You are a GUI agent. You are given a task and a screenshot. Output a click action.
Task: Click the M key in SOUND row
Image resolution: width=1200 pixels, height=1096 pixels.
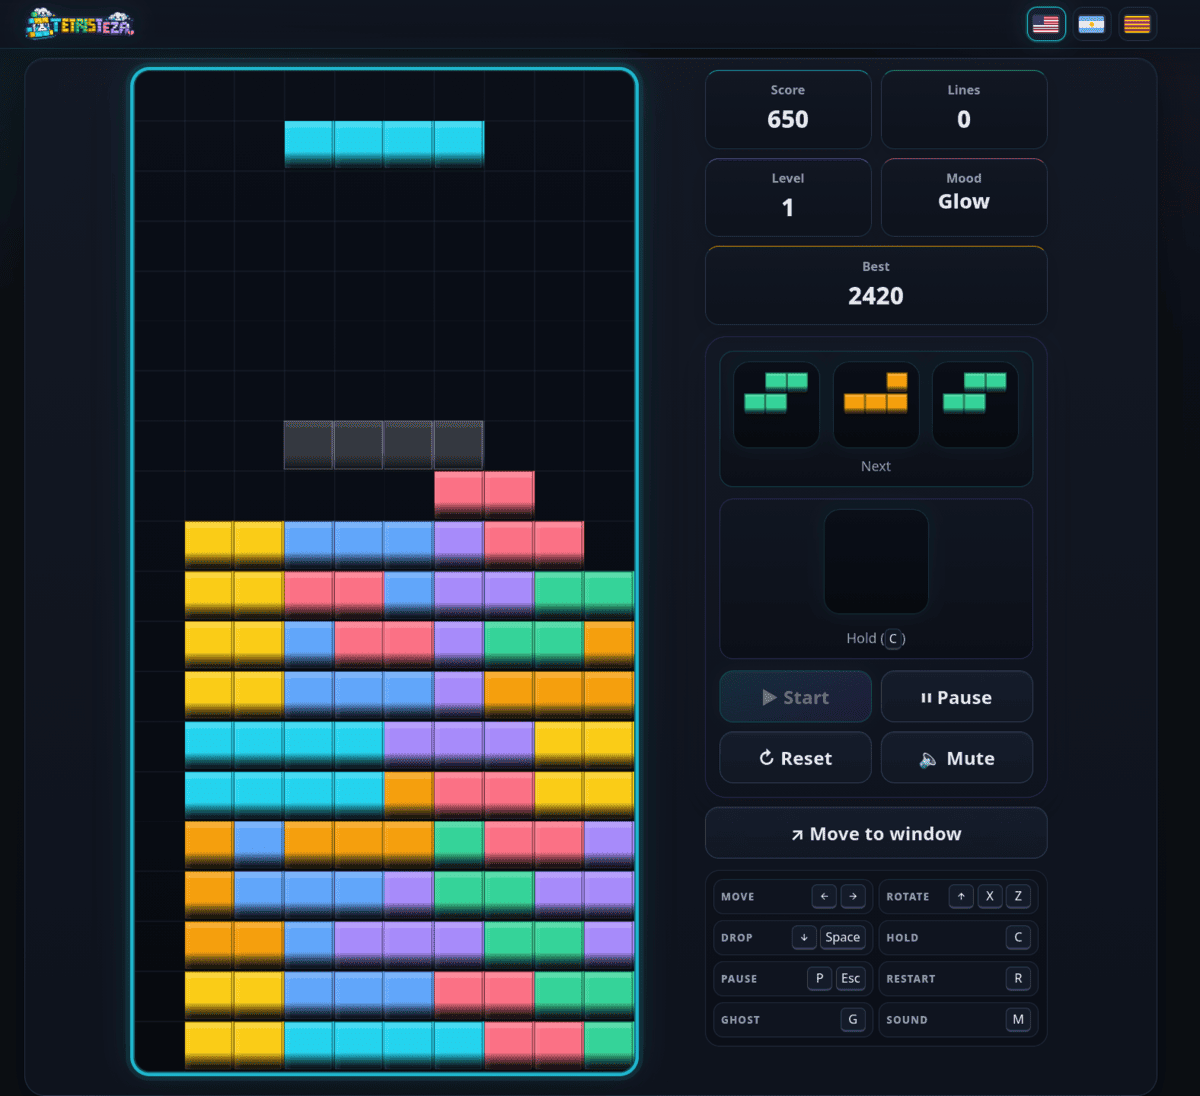coord(1018,1019)
